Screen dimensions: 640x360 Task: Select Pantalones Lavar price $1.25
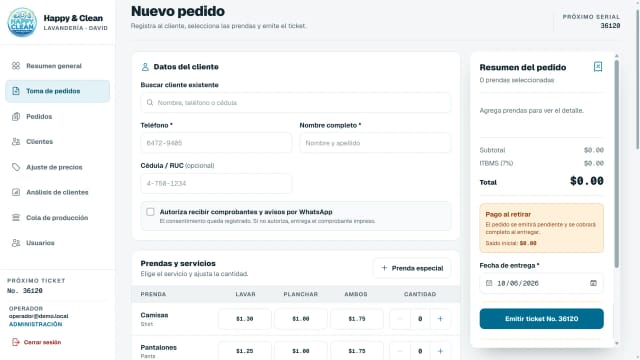[x=244, y=351]
